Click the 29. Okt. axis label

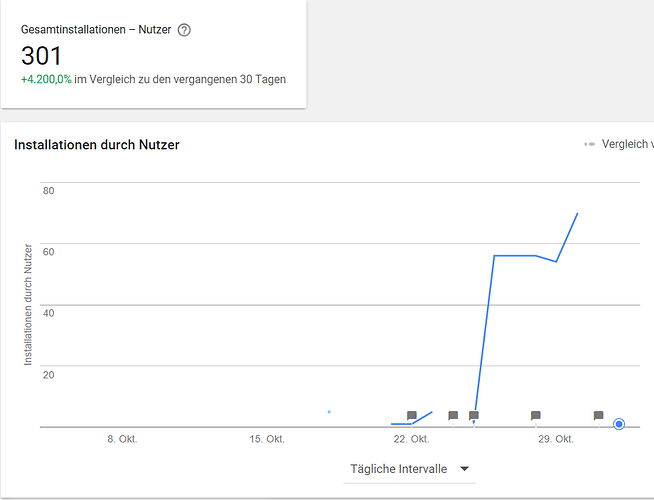point(556,439)
